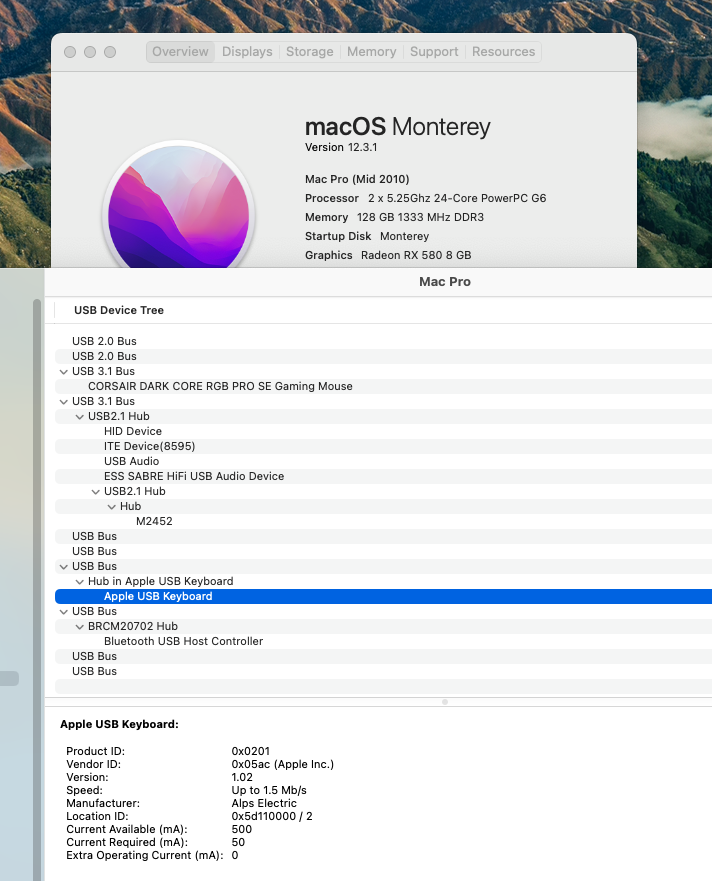This screenshot has width=712, height=881.
Task: Select ITE Device(8595)
Action: click(383, 446)
